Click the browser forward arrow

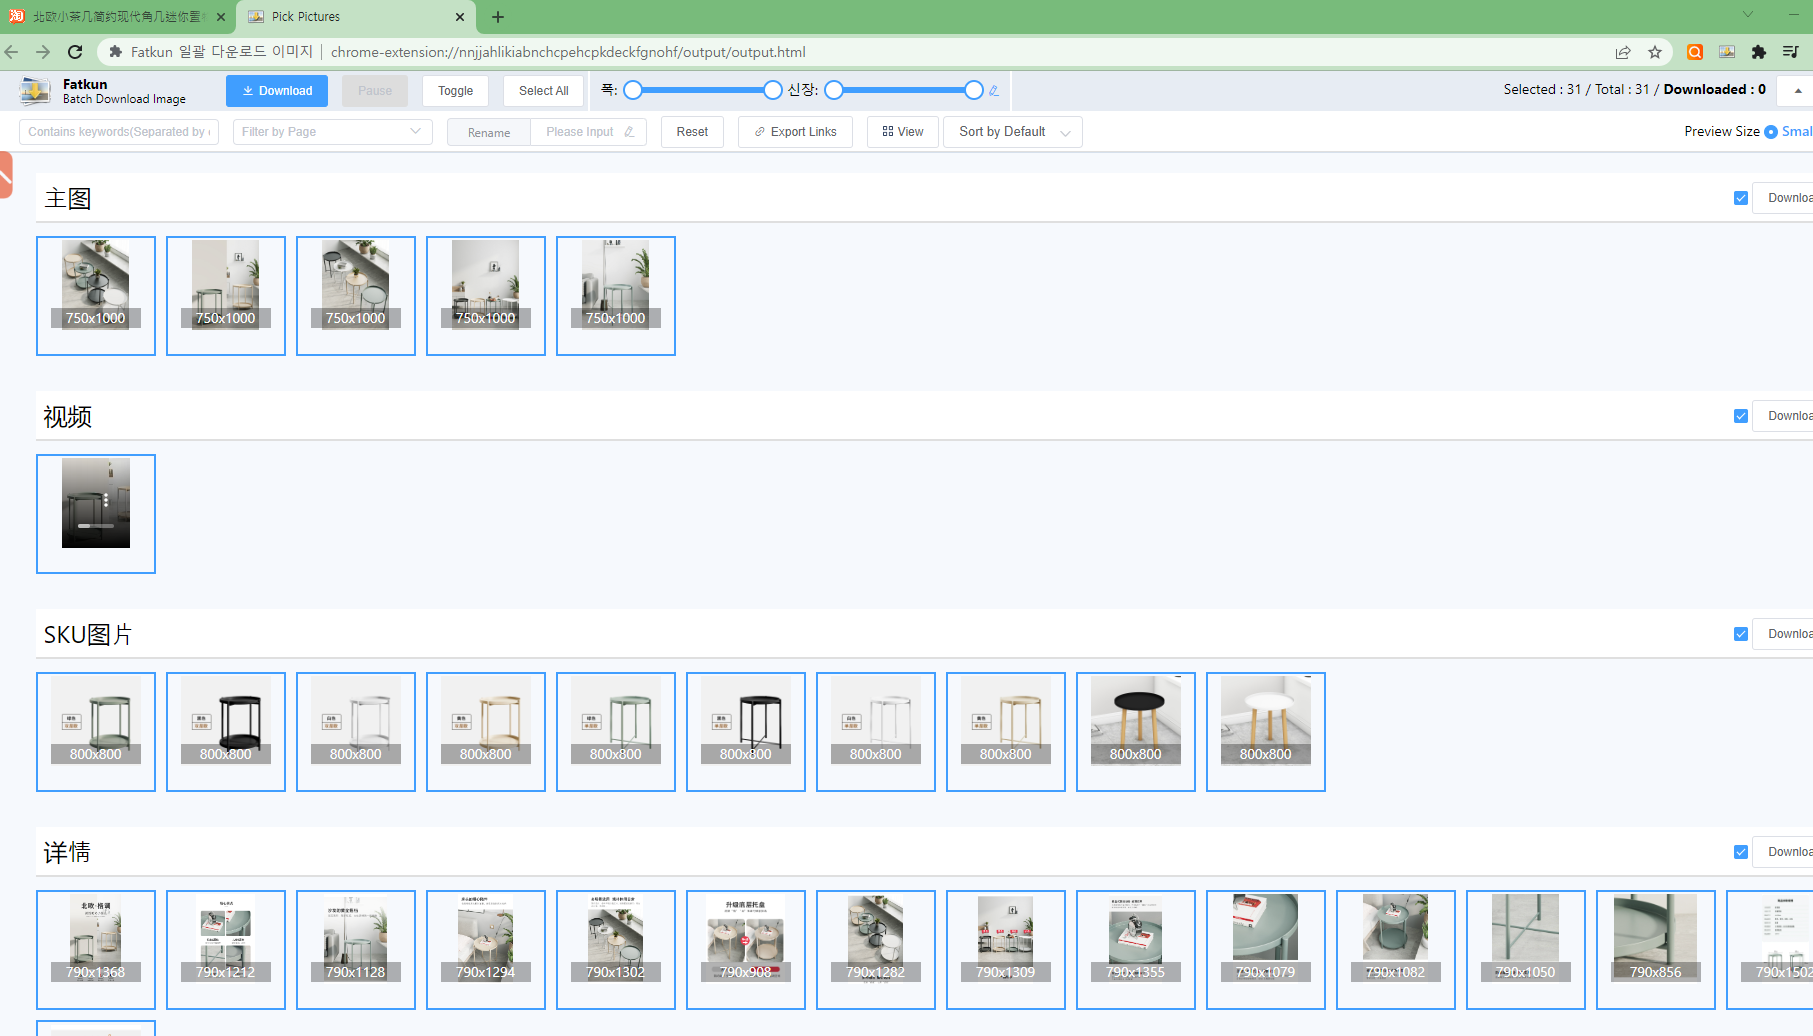coord(43,52)
